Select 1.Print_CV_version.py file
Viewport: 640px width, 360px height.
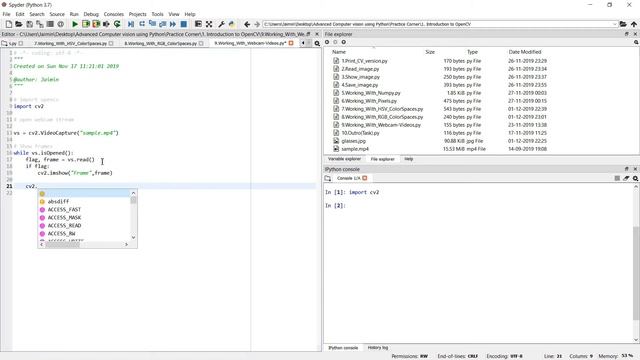(364, 61)
